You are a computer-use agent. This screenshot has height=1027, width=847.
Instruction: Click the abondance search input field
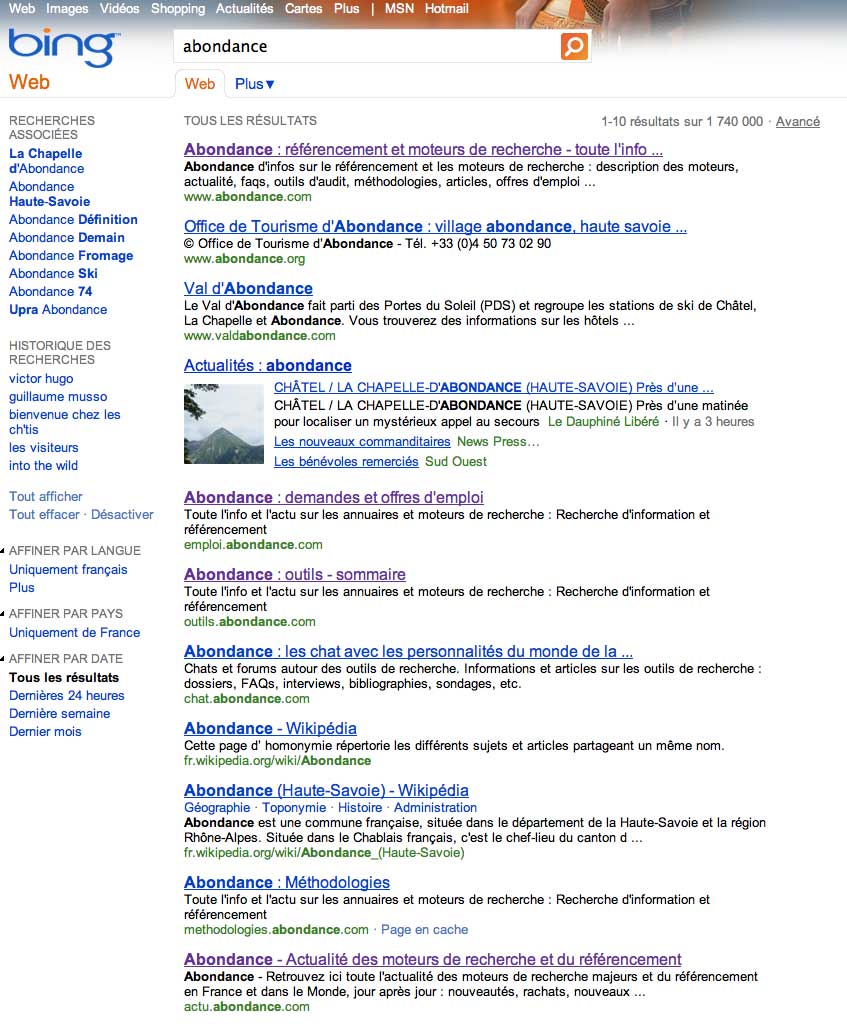click(x=367, y=47)
